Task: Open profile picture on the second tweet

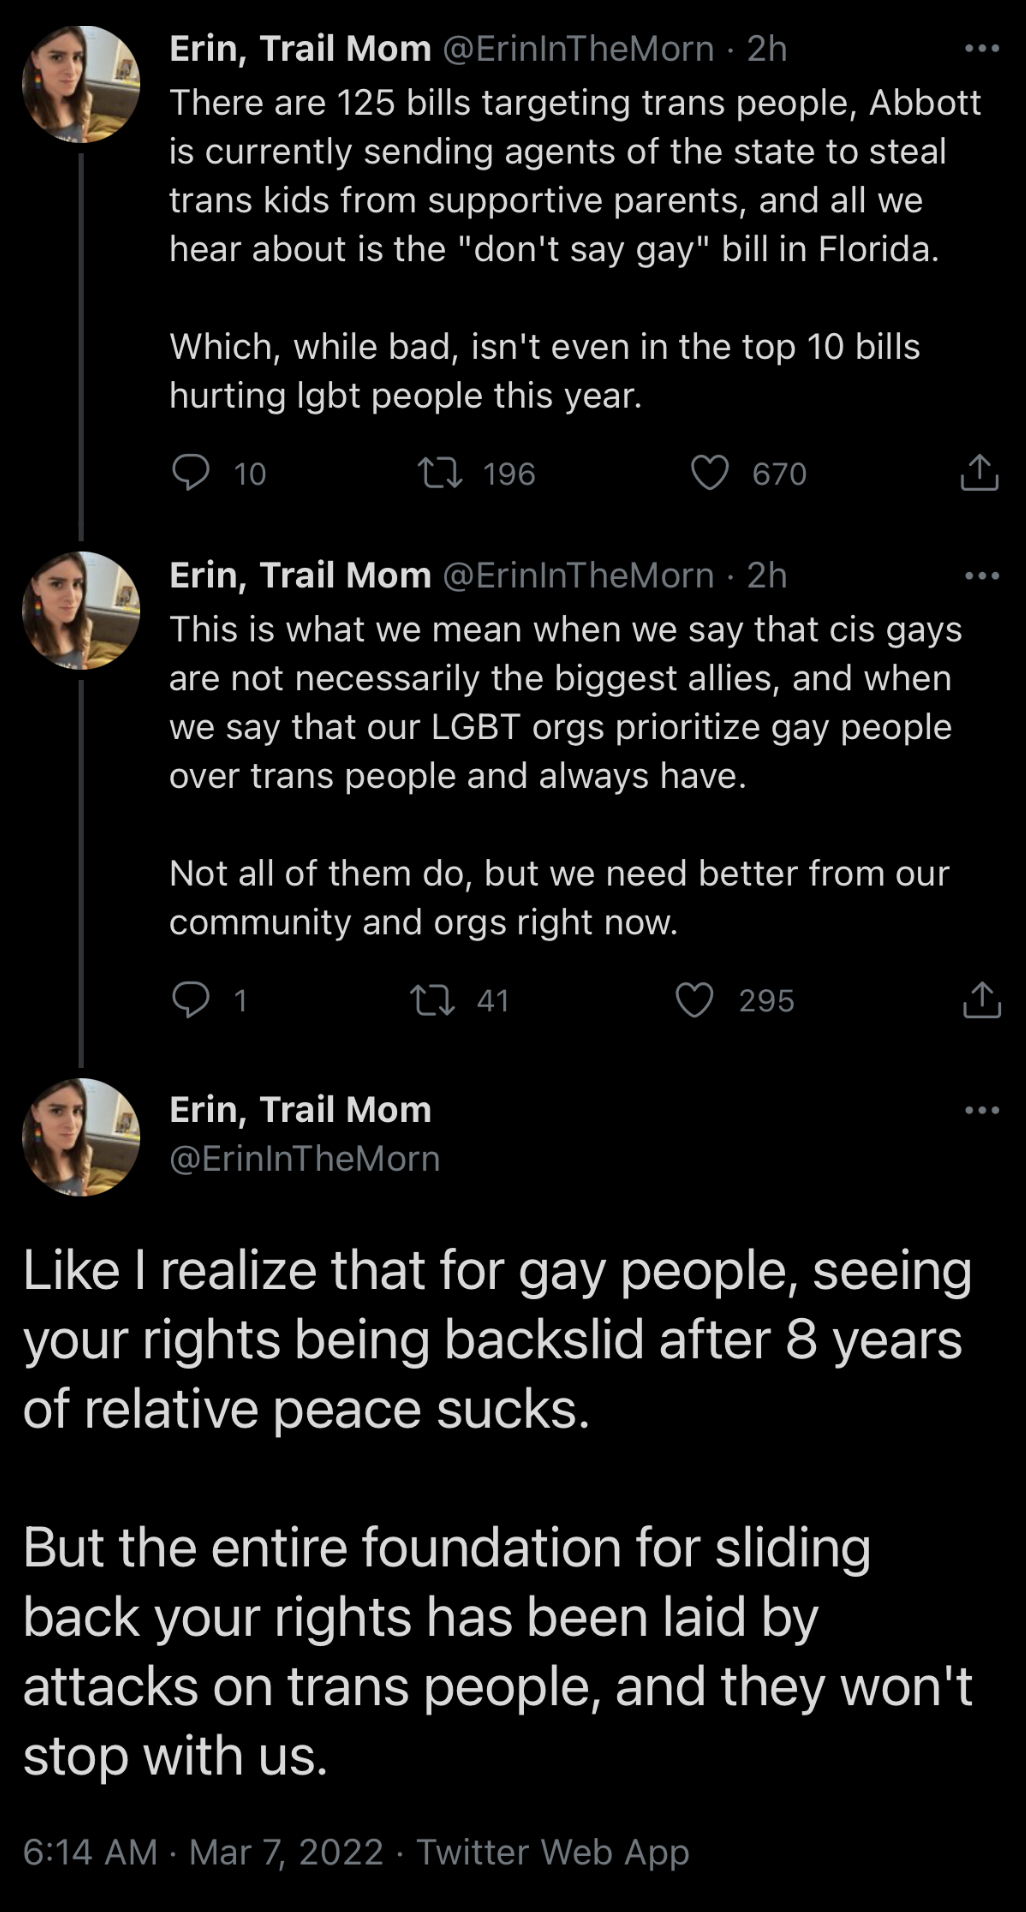Action: tap(81, 610)
